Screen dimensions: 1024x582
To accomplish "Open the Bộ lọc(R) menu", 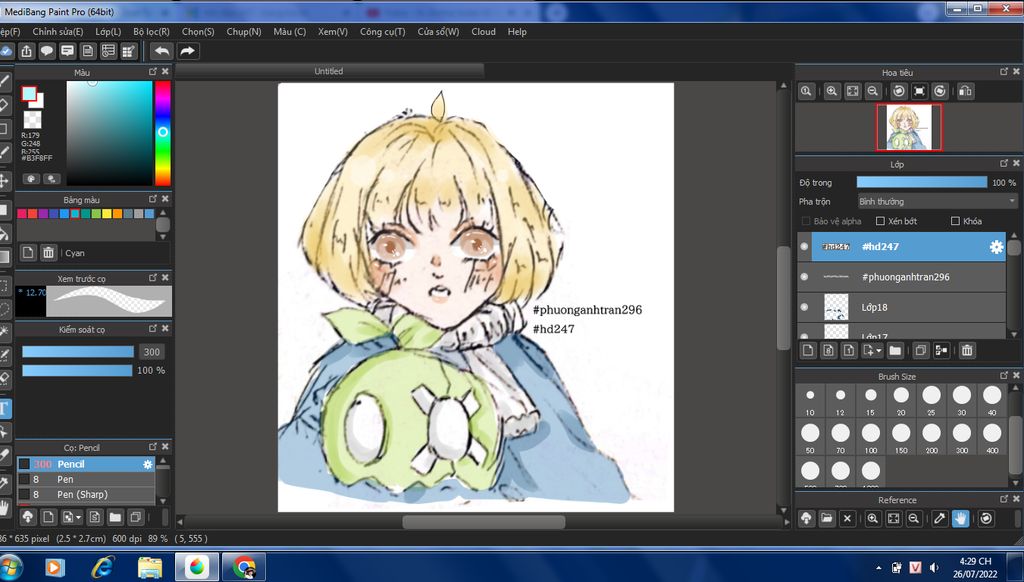I will tap(152, 31).
